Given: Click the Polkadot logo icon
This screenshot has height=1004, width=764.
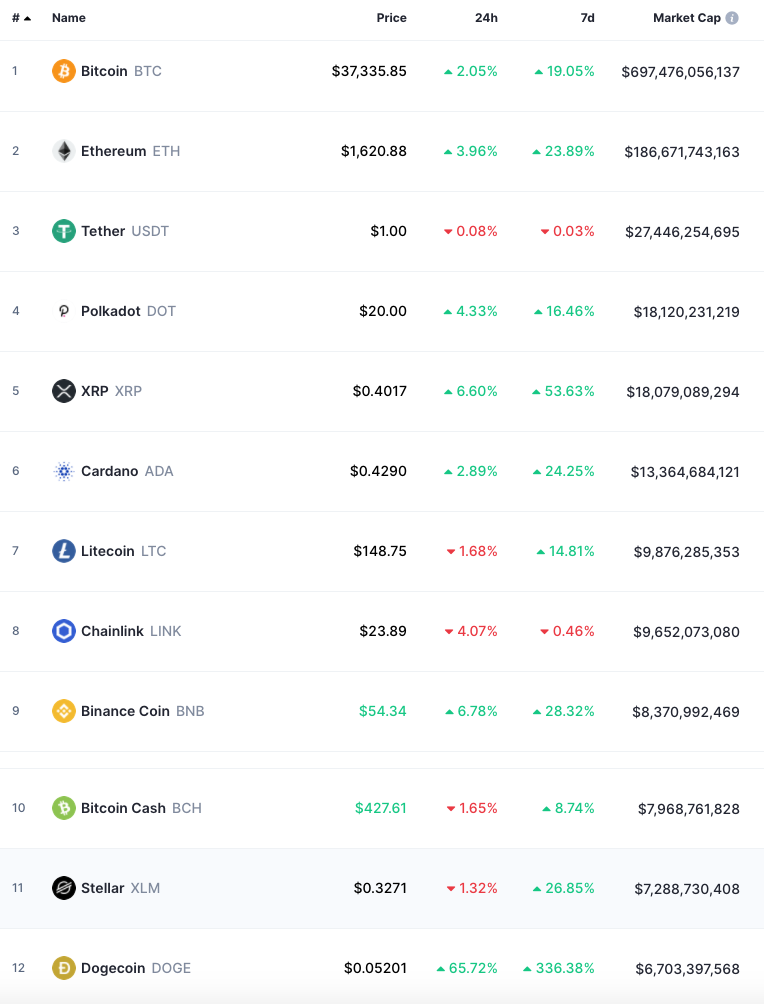Looking at the screenshot, I should coord(63,311).
